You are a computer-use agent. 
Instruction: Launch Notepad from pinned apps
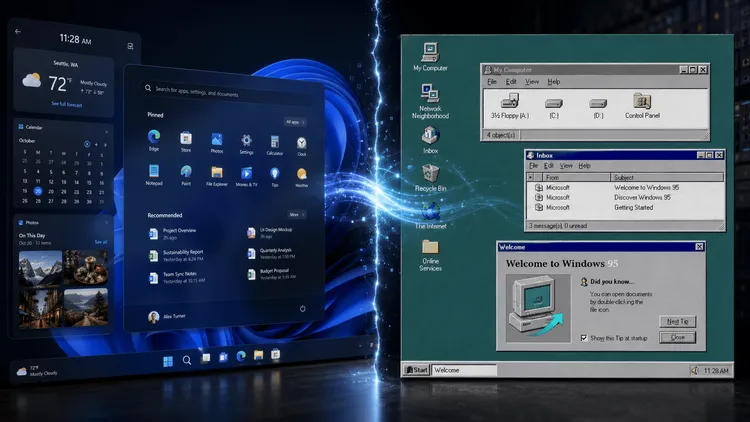coord(154,174)
